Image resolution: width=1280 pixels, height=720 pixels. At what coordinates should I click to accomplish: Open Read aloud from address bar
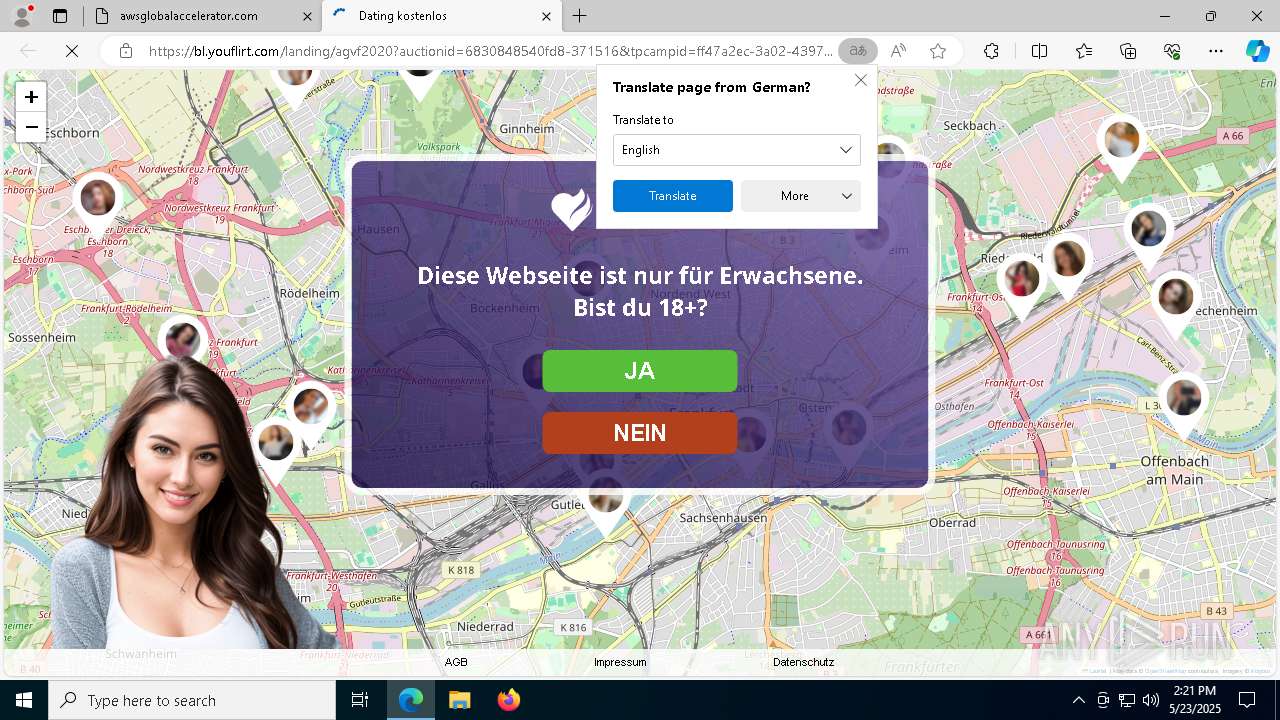898,51
